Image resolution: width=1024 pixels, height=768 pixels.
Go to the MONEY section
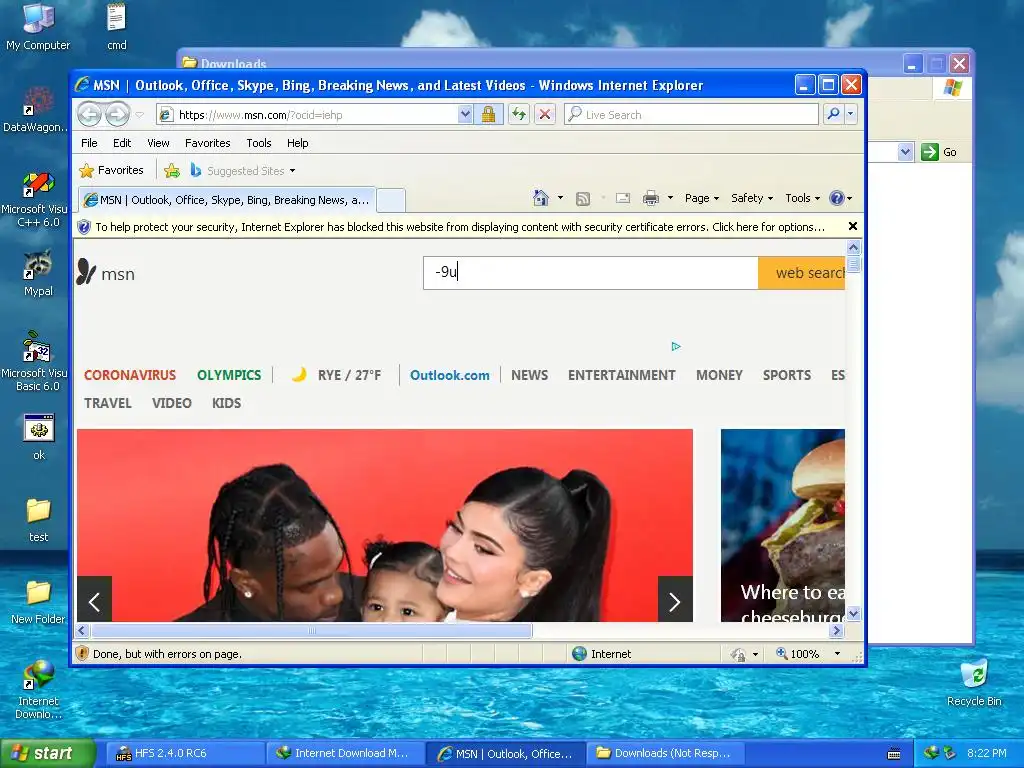tap(719, 376)
